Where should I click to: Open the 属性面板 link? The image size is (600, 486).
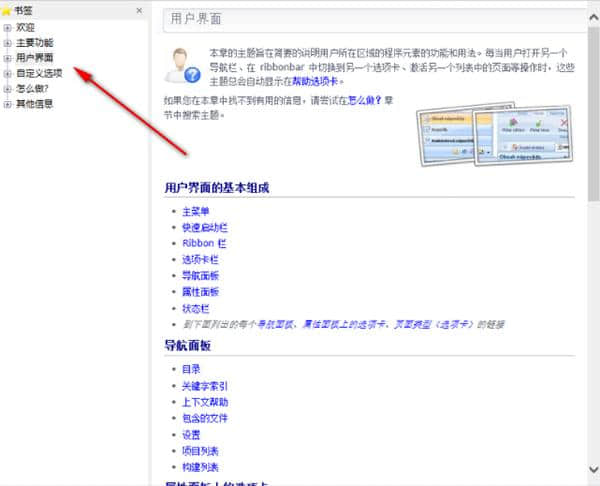(200, 291)
